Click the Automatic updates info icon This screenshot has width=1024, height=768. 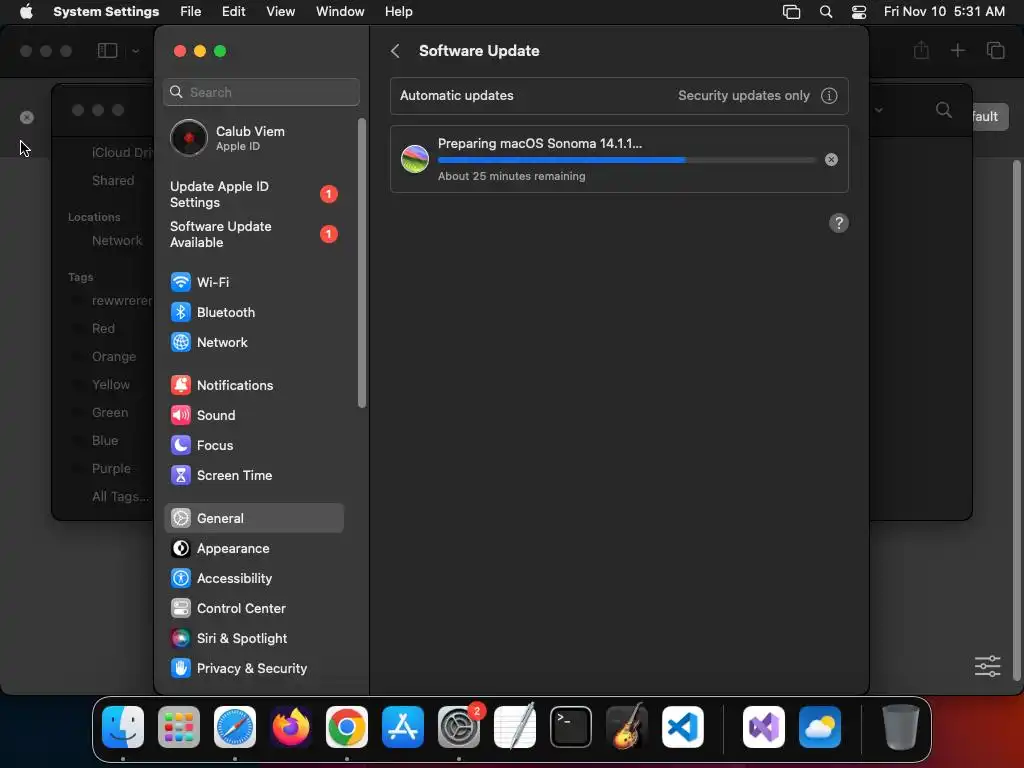click(x=829, y=95)
